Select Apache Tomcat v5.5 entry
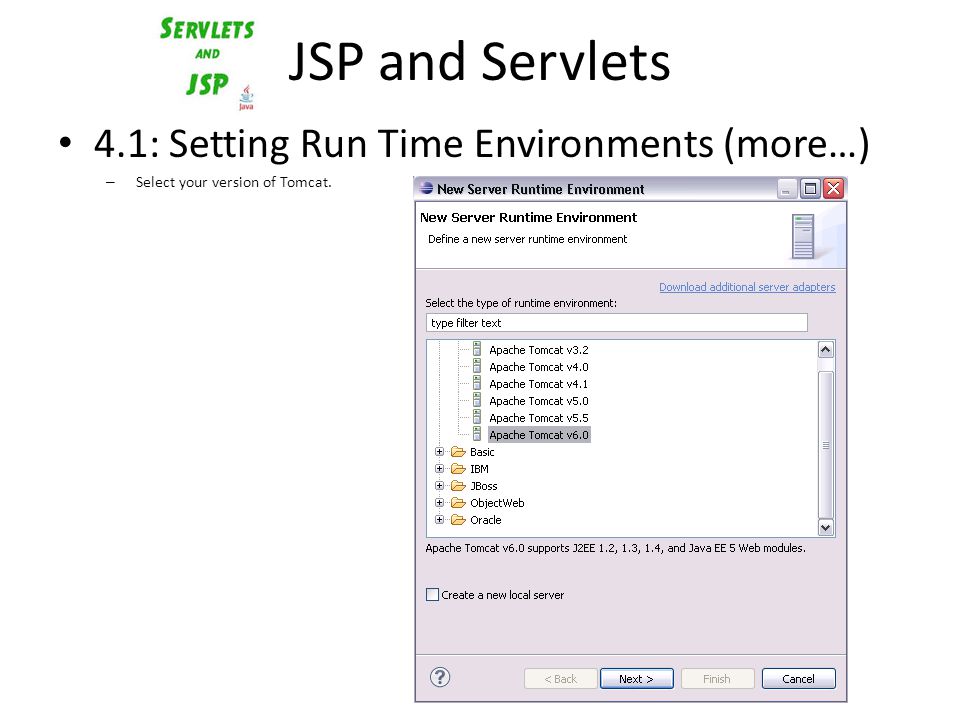This screenshot has height=720, width=960. pyautogui.click(x=539, y=418)
